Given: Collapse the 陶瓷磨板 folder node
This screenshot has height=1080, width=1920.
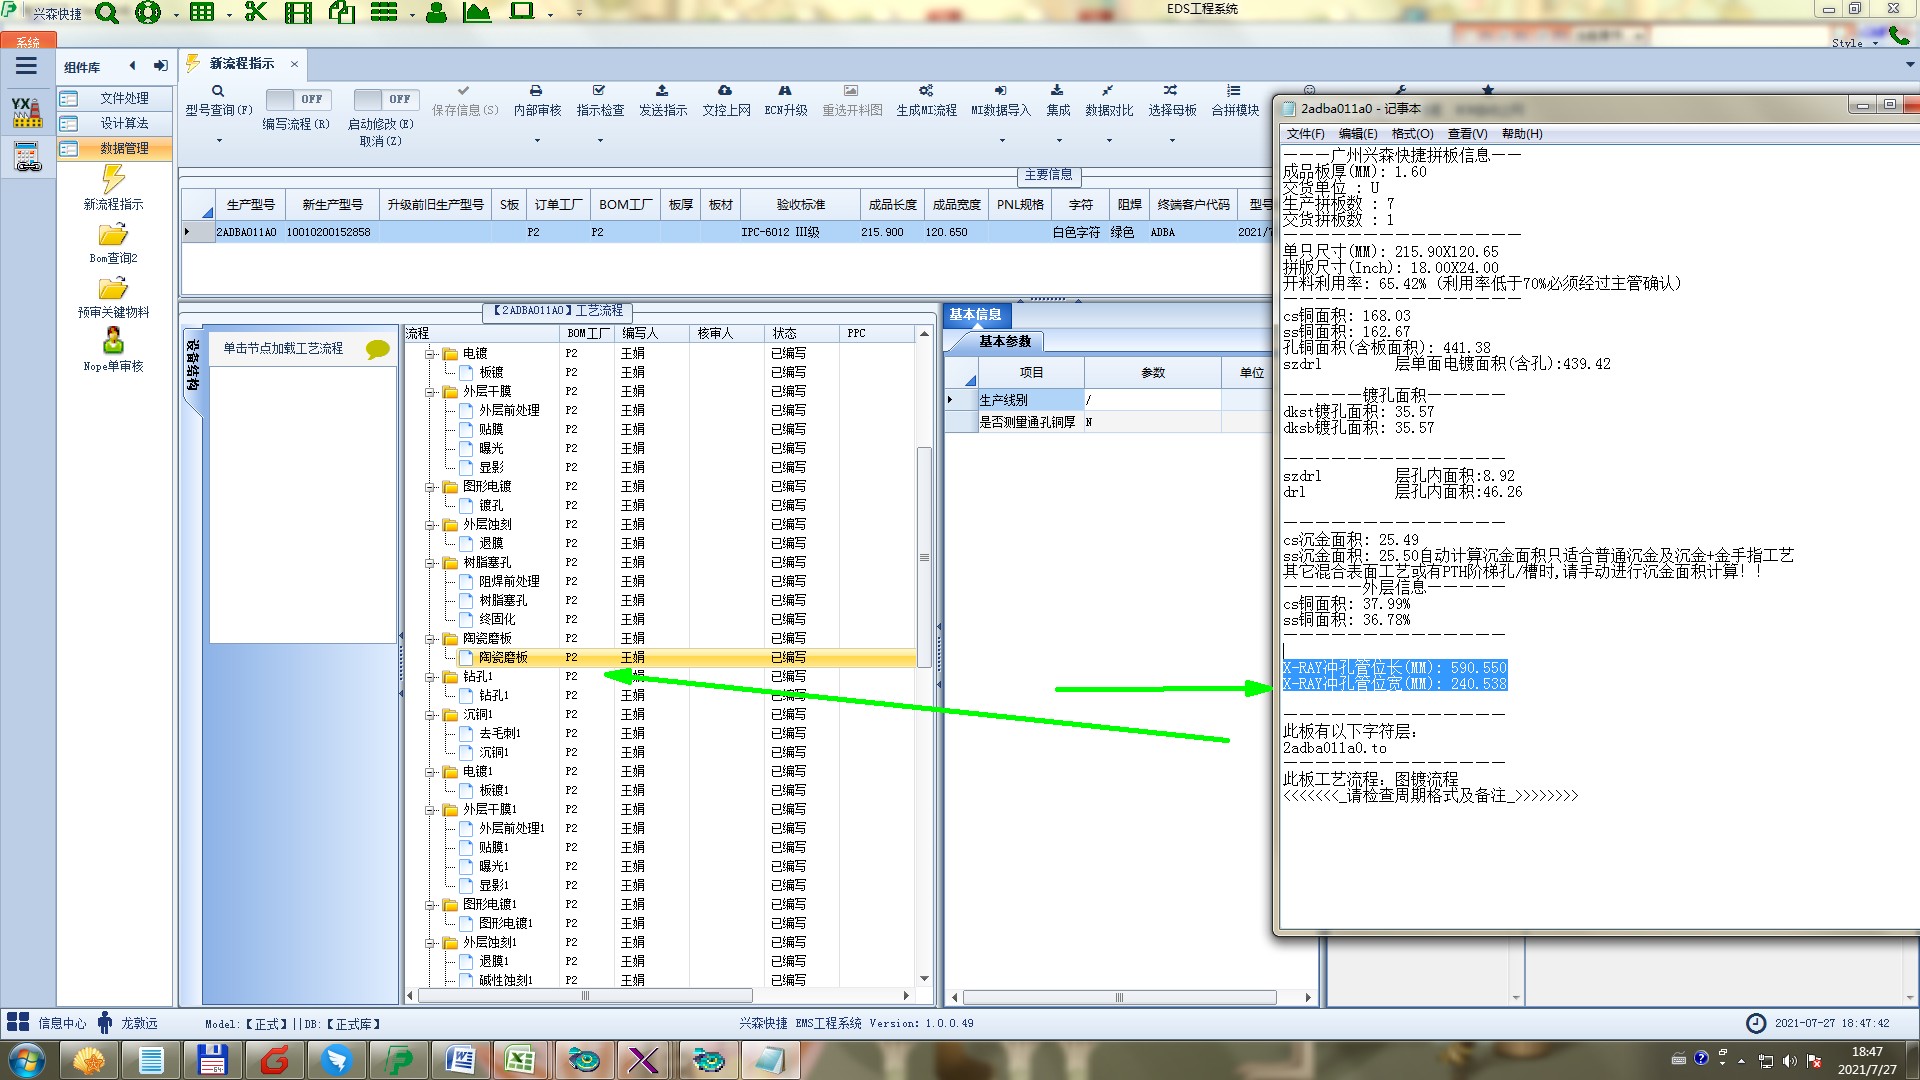Looking at the screenshot, I should [430, 639].
